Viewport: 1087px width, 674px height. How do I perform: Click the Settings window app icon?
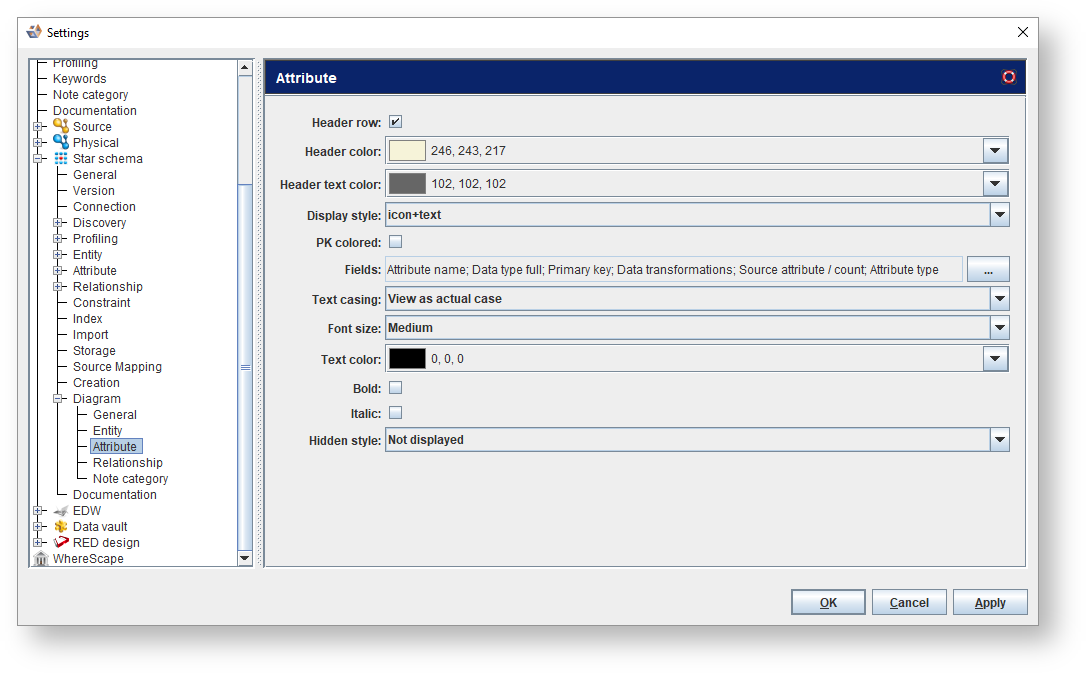[x=34, y=32]
